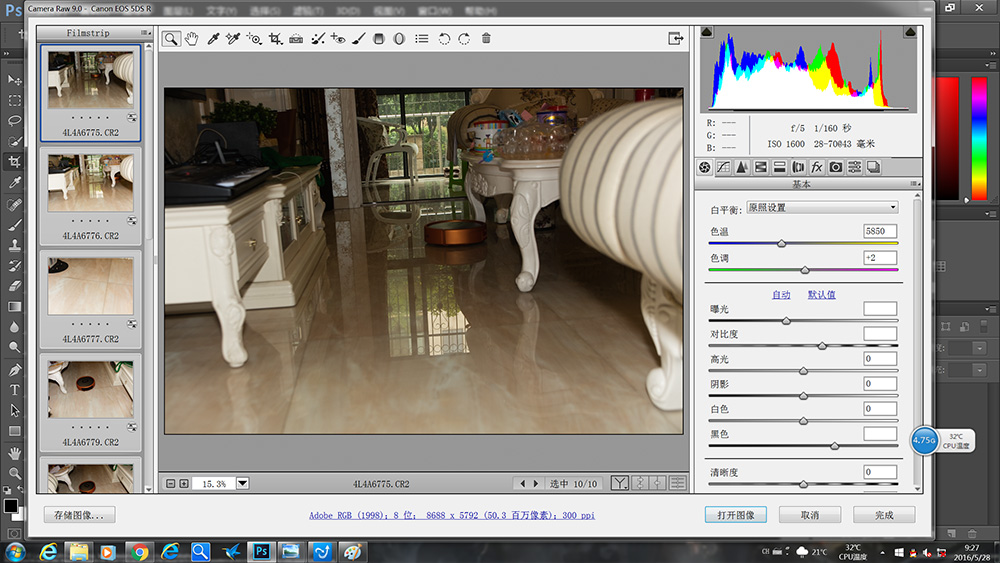Select the White Balance eyedropper tool
Viewport: 1000px width, 563px height.
[x=211, y=39]
